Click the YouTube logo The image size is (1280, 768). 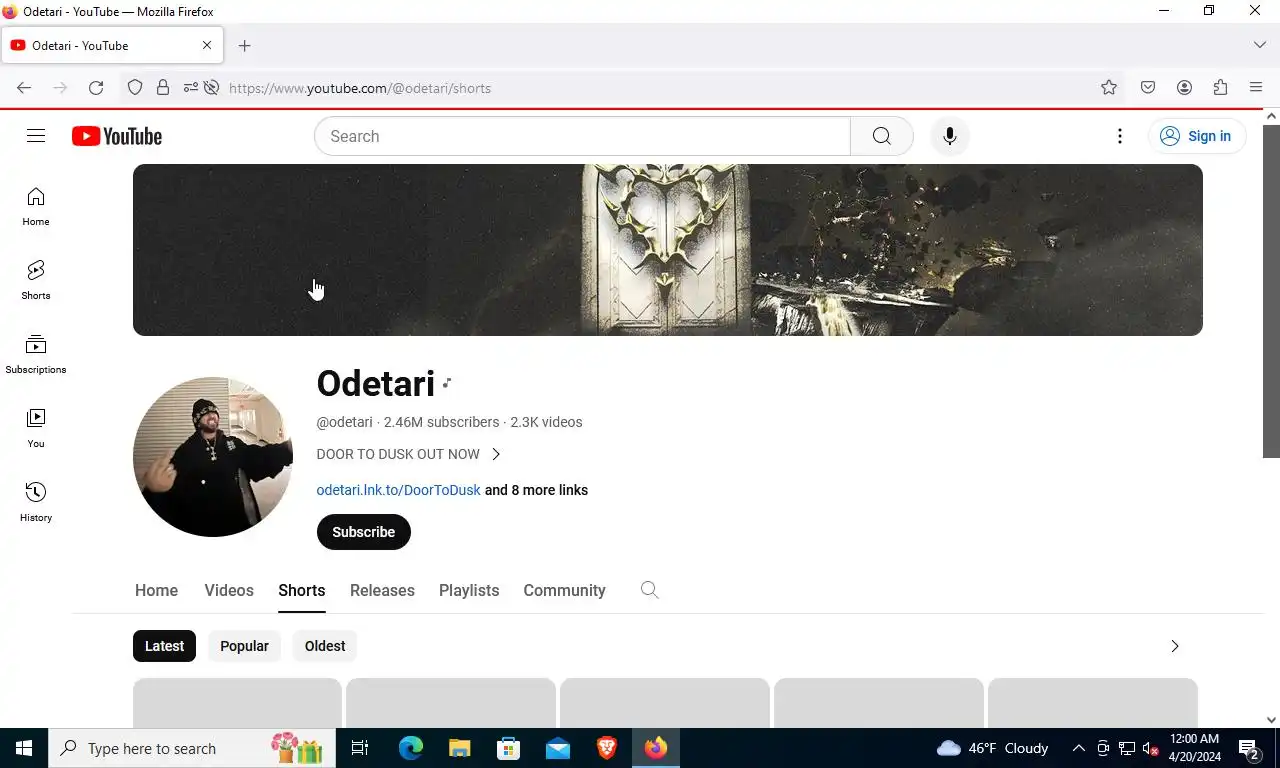click(x=117, y=136)
